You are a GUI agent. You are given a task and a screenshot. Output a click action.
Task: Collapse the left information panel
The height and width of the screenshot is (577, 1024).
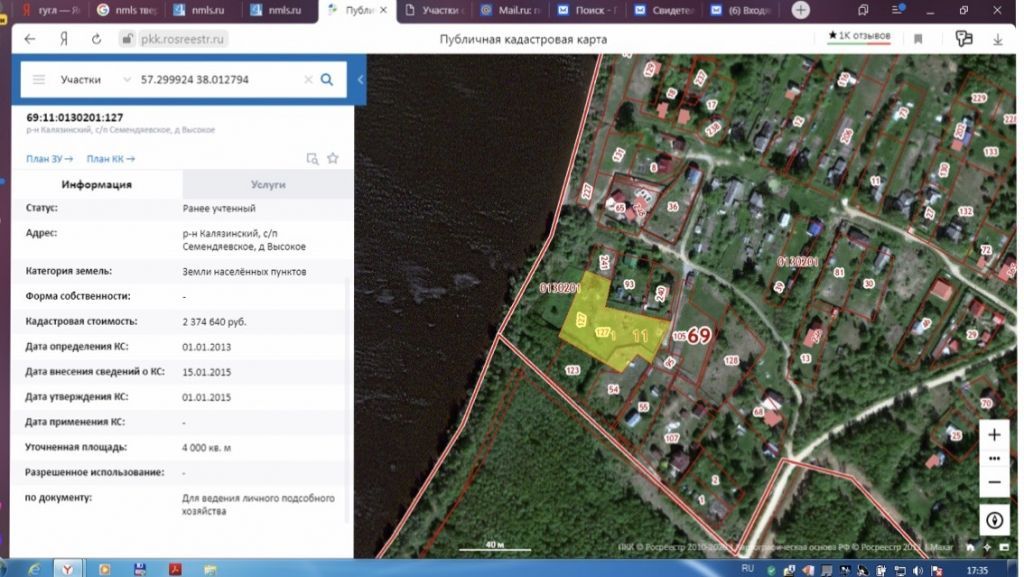pyautogui.click(x=360, y=79)
